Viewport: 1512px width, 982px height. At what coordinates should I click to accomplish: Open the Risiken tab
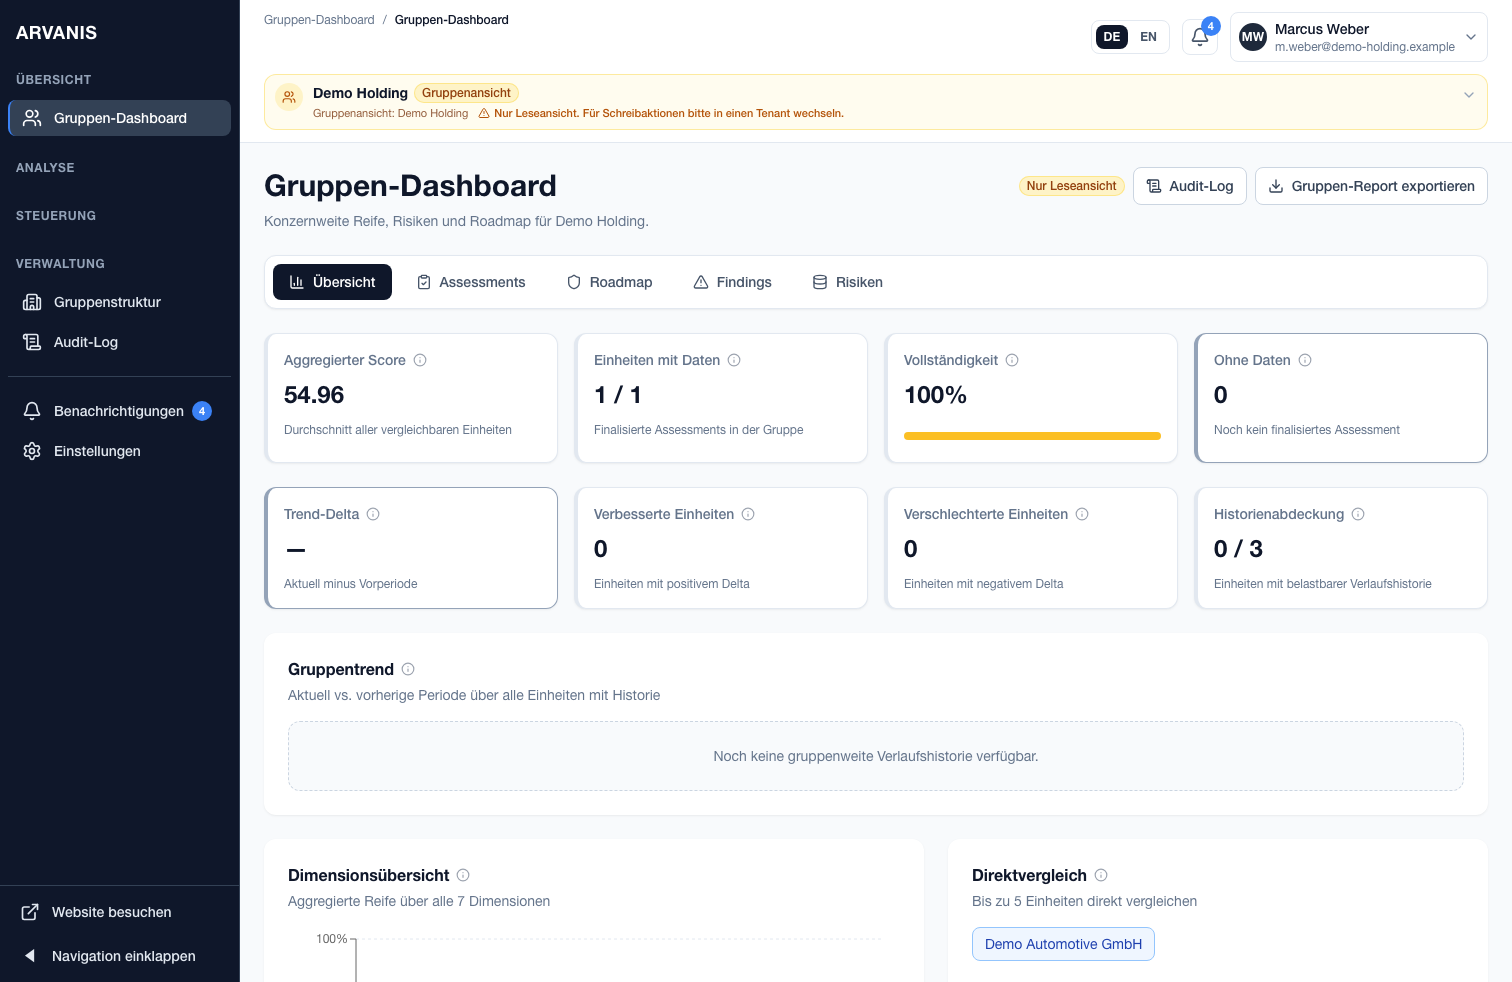[x=847, y=282]
